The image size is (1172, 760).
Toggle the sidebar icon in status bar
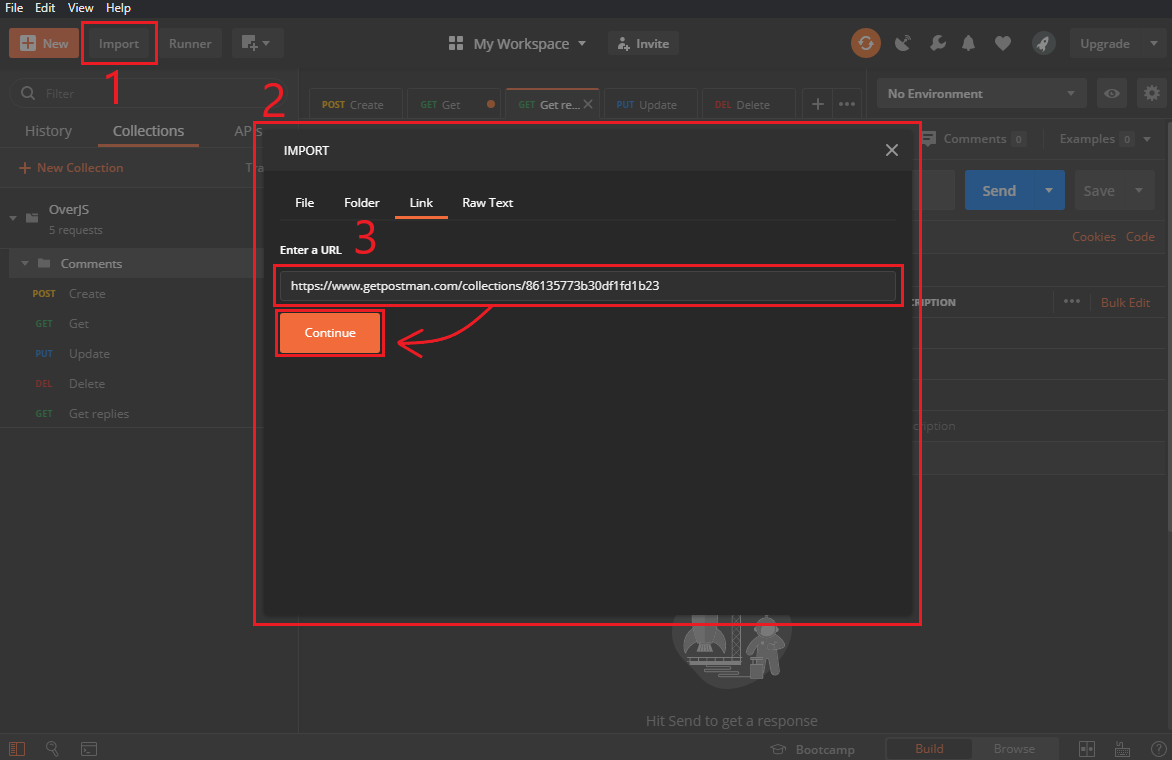click(x=16, y=749)
